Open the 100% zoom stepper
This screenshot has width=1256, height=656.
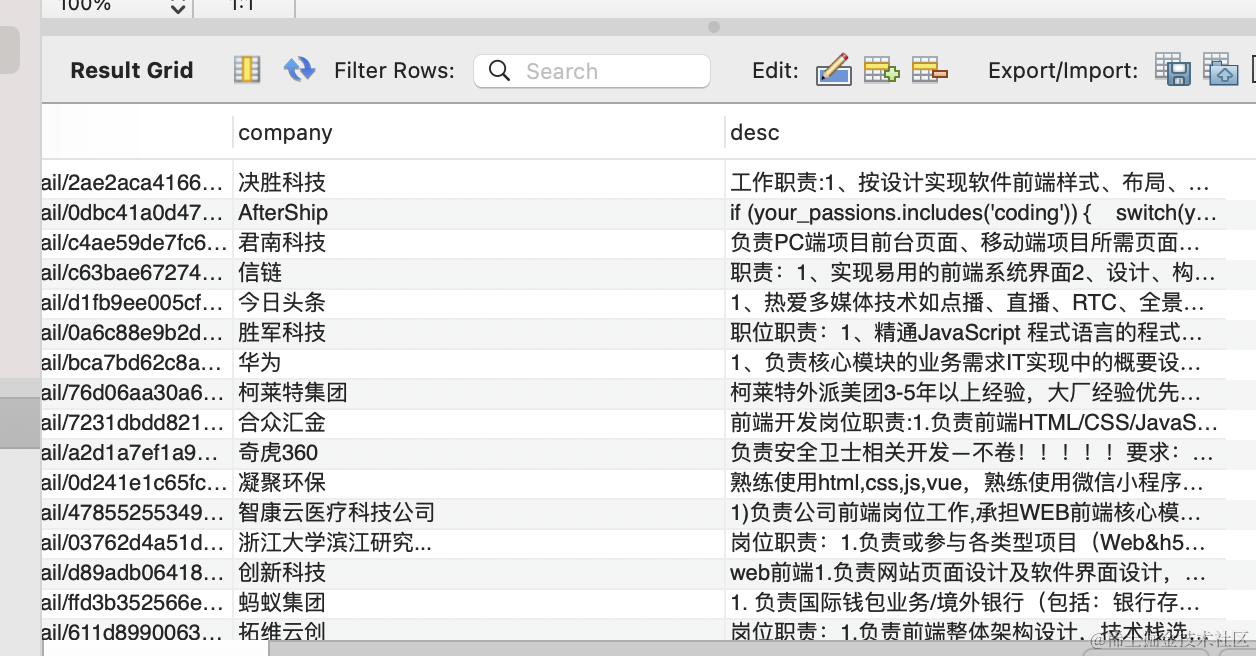178,8
